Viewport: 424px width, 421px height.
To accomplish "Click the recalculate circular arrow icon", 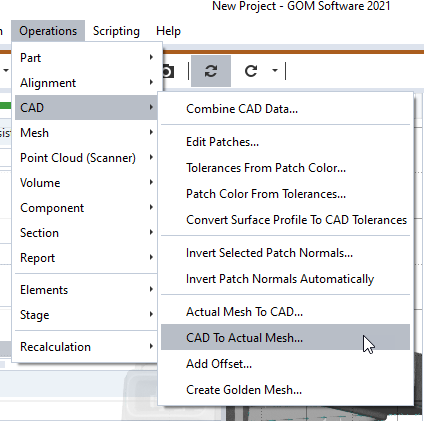I will (x=251, y=71).
